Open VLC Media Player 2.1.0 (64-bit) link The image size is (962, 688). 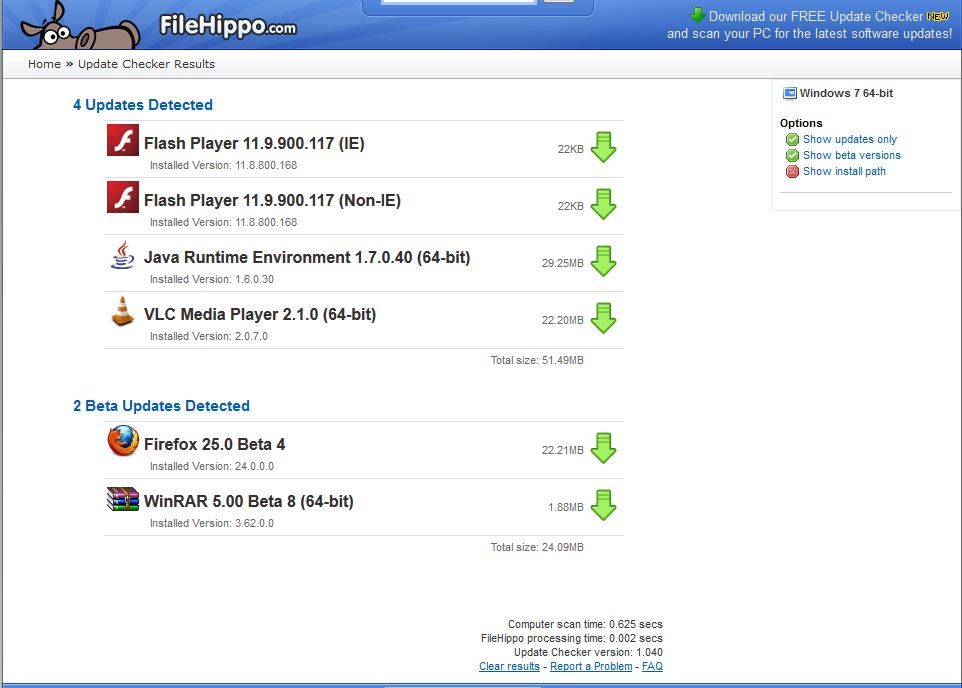point(260,314)
